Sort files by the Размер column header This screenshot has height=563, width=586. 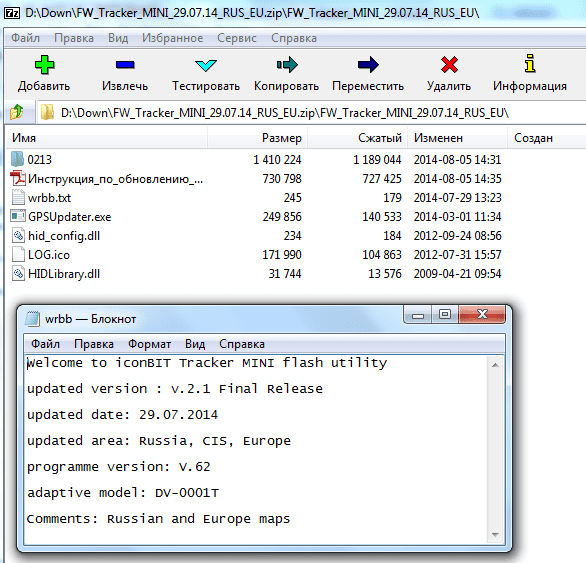[x=257, y=138]
